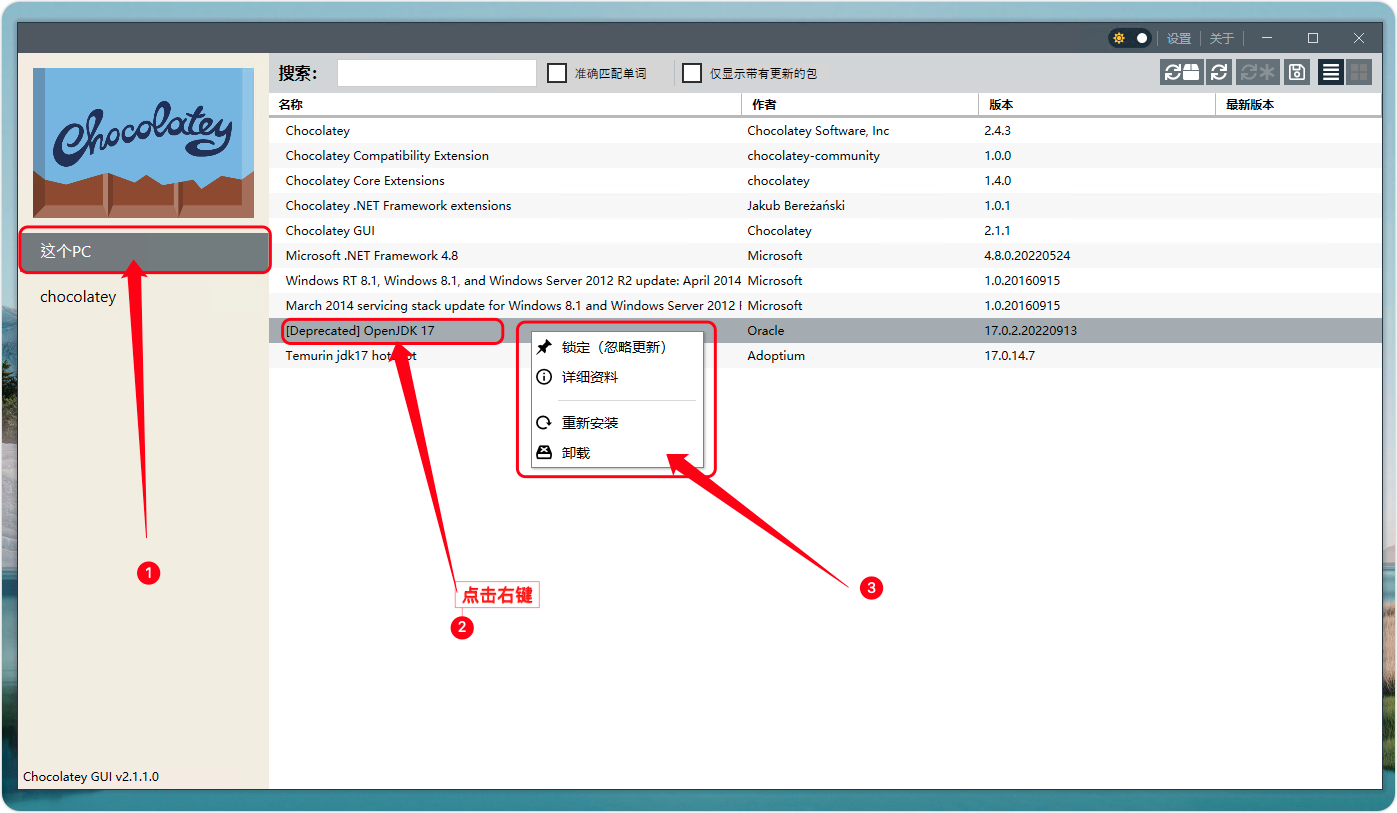Click version 2.4.3 cell
The image size is (1397, 813).
pos(998,130)
